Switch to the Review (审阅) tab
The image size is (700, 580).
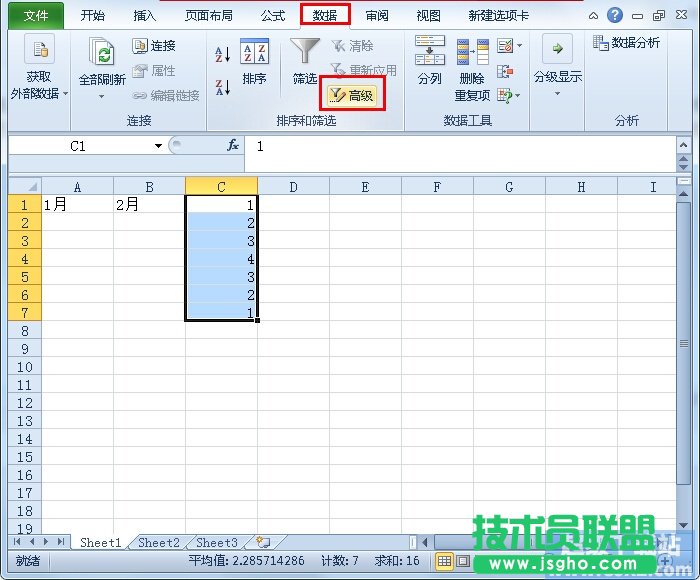(377, 16)
